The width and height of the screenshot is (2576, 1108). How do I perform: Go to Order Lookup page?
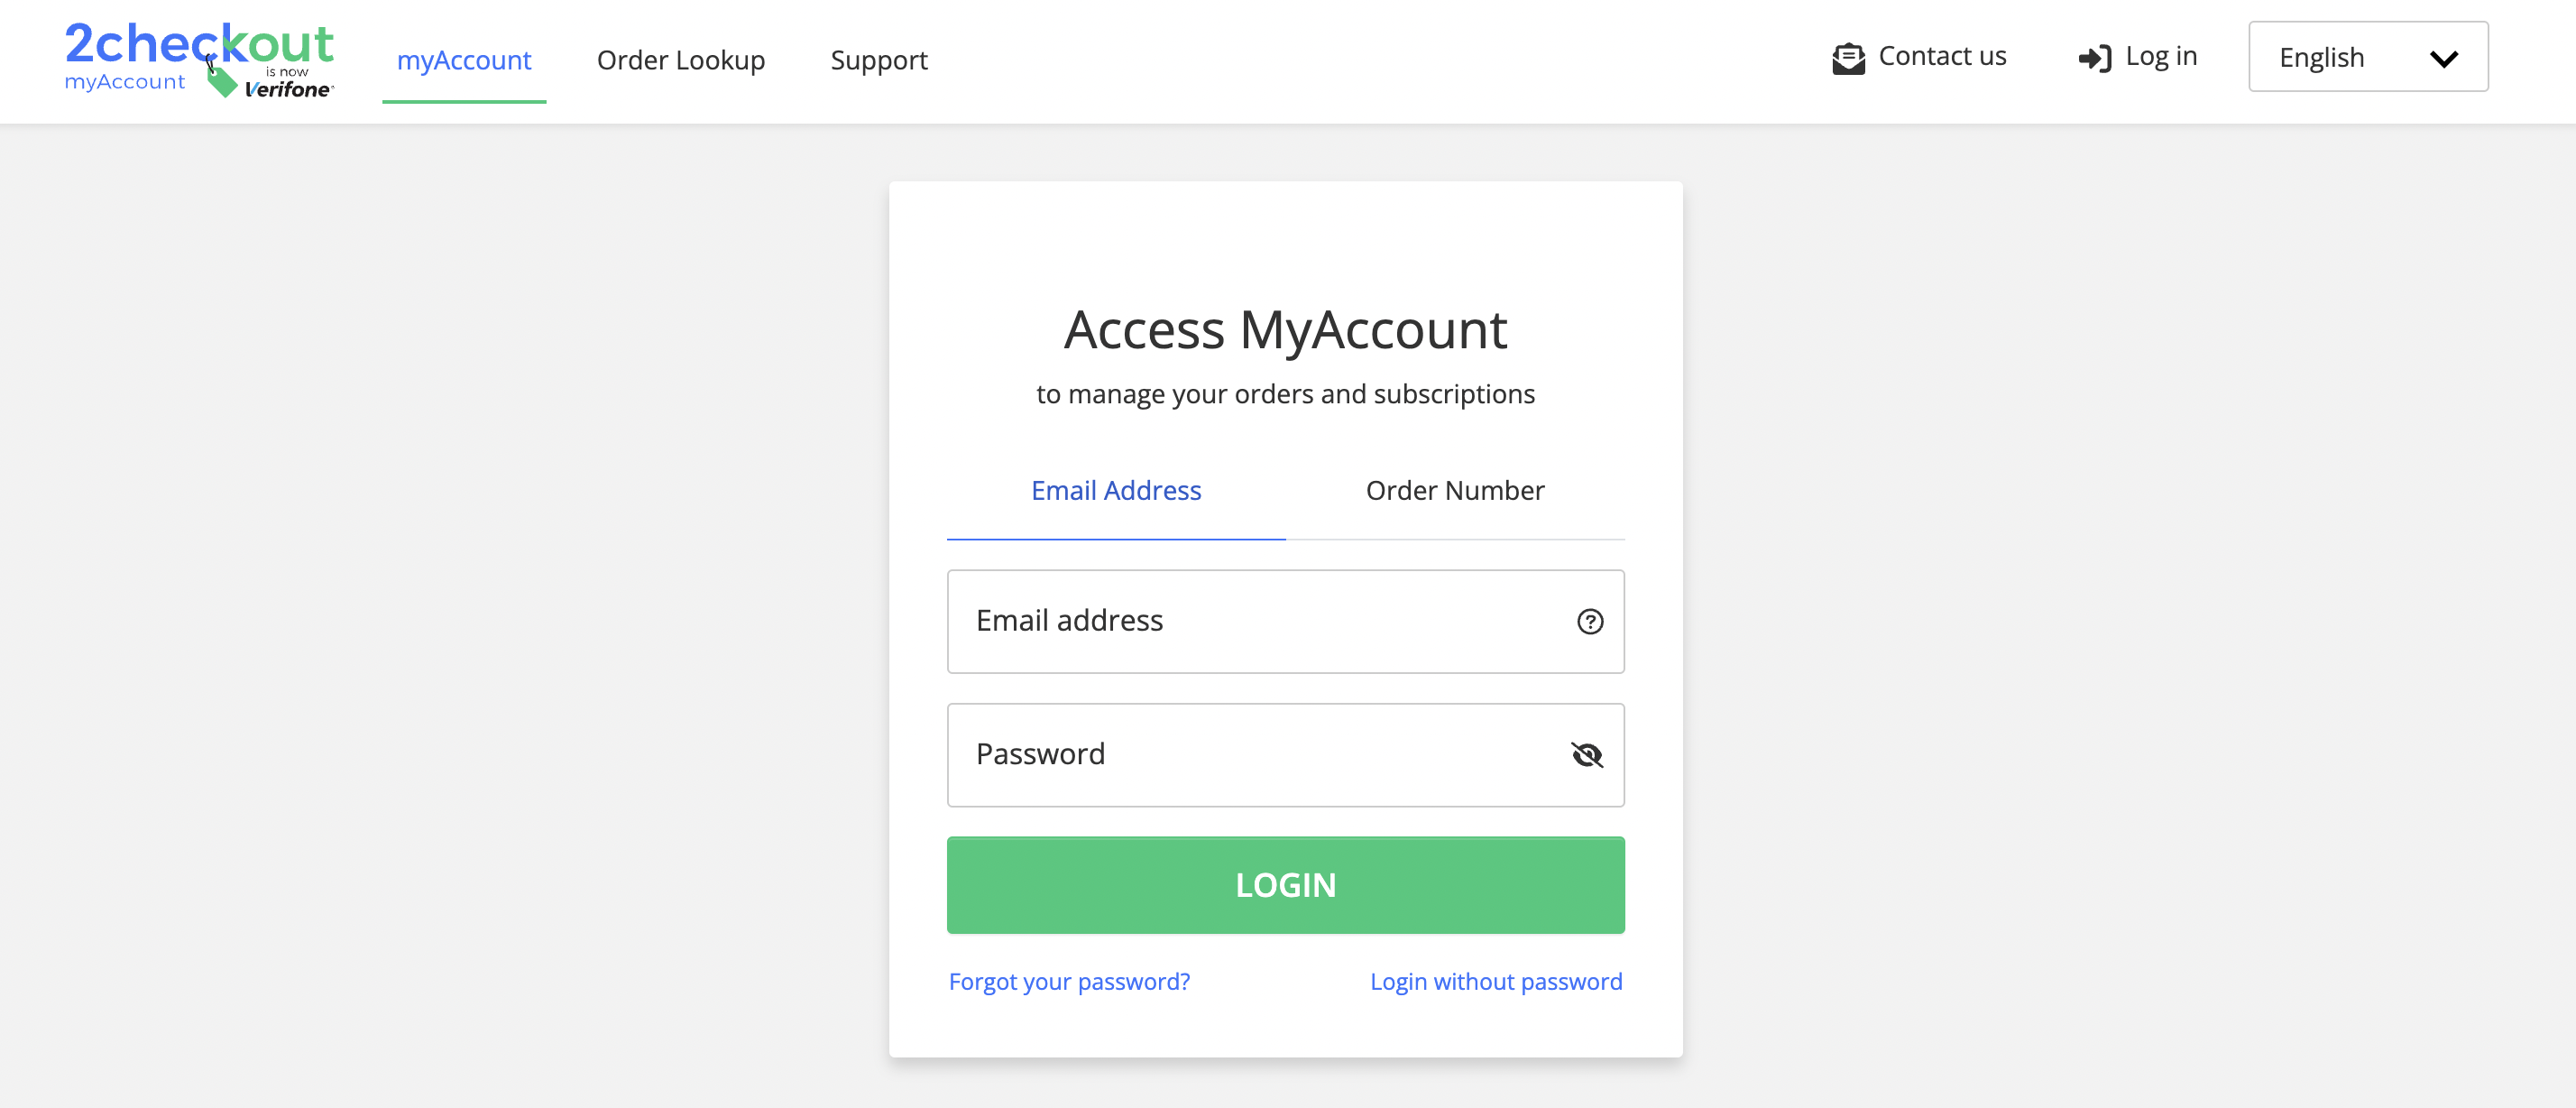(x=681, y=60)
